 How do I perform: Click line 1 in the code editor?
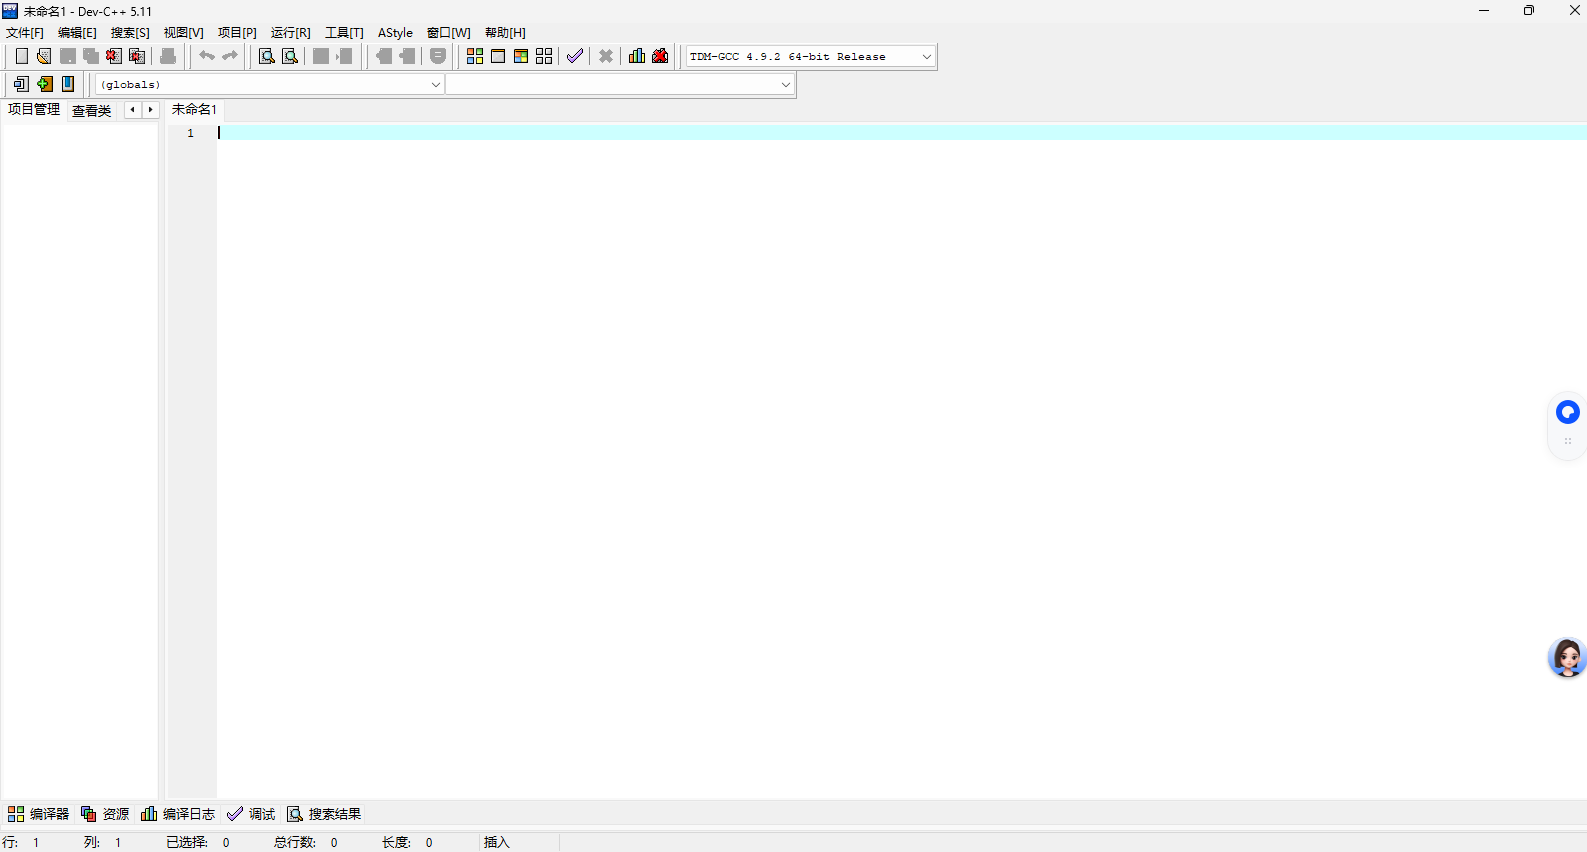pos(902,133)
